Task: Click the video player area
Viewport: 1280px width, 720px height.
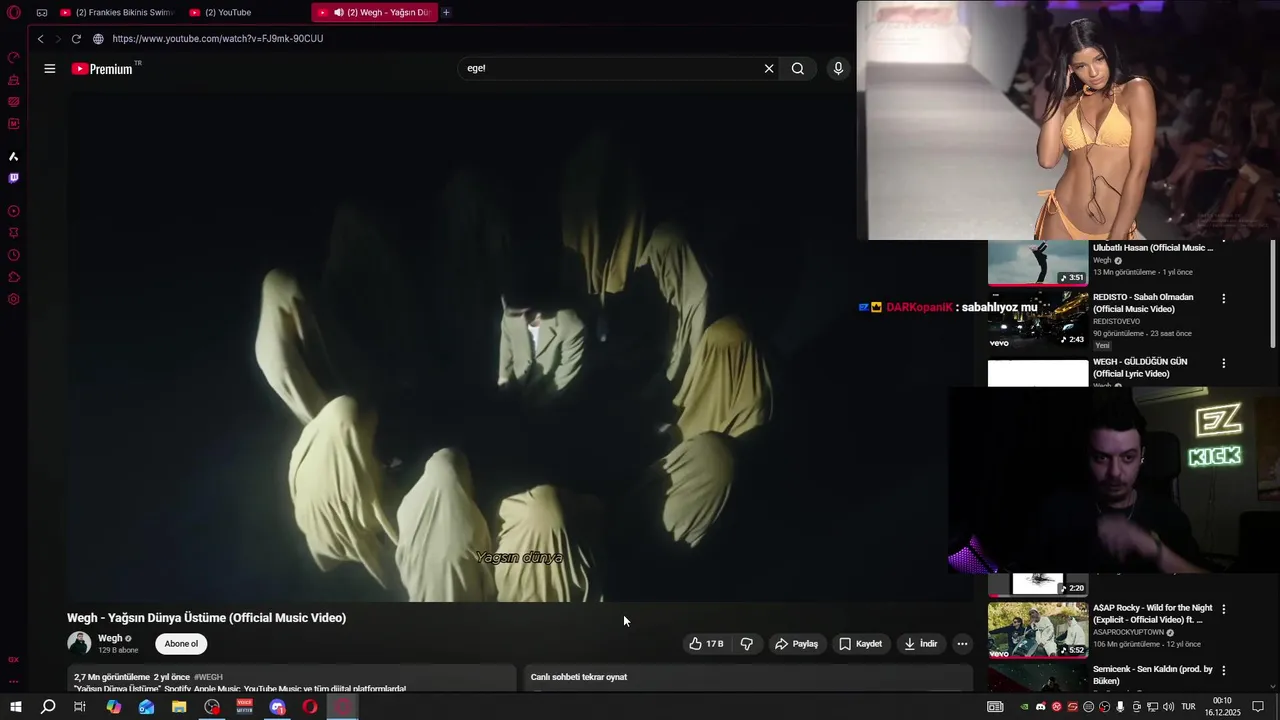Action: coord(520,348)
